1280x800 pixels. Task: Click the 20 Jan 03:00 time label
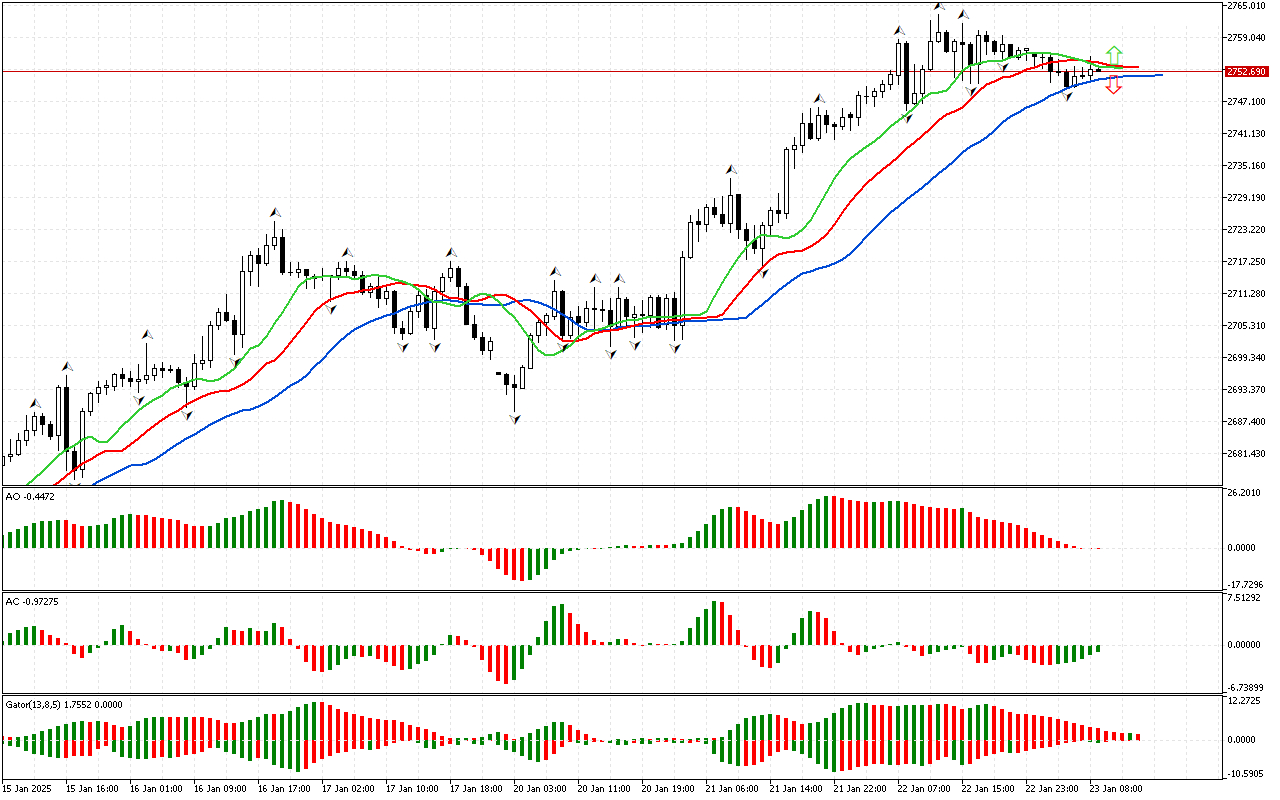coord(539,789)
